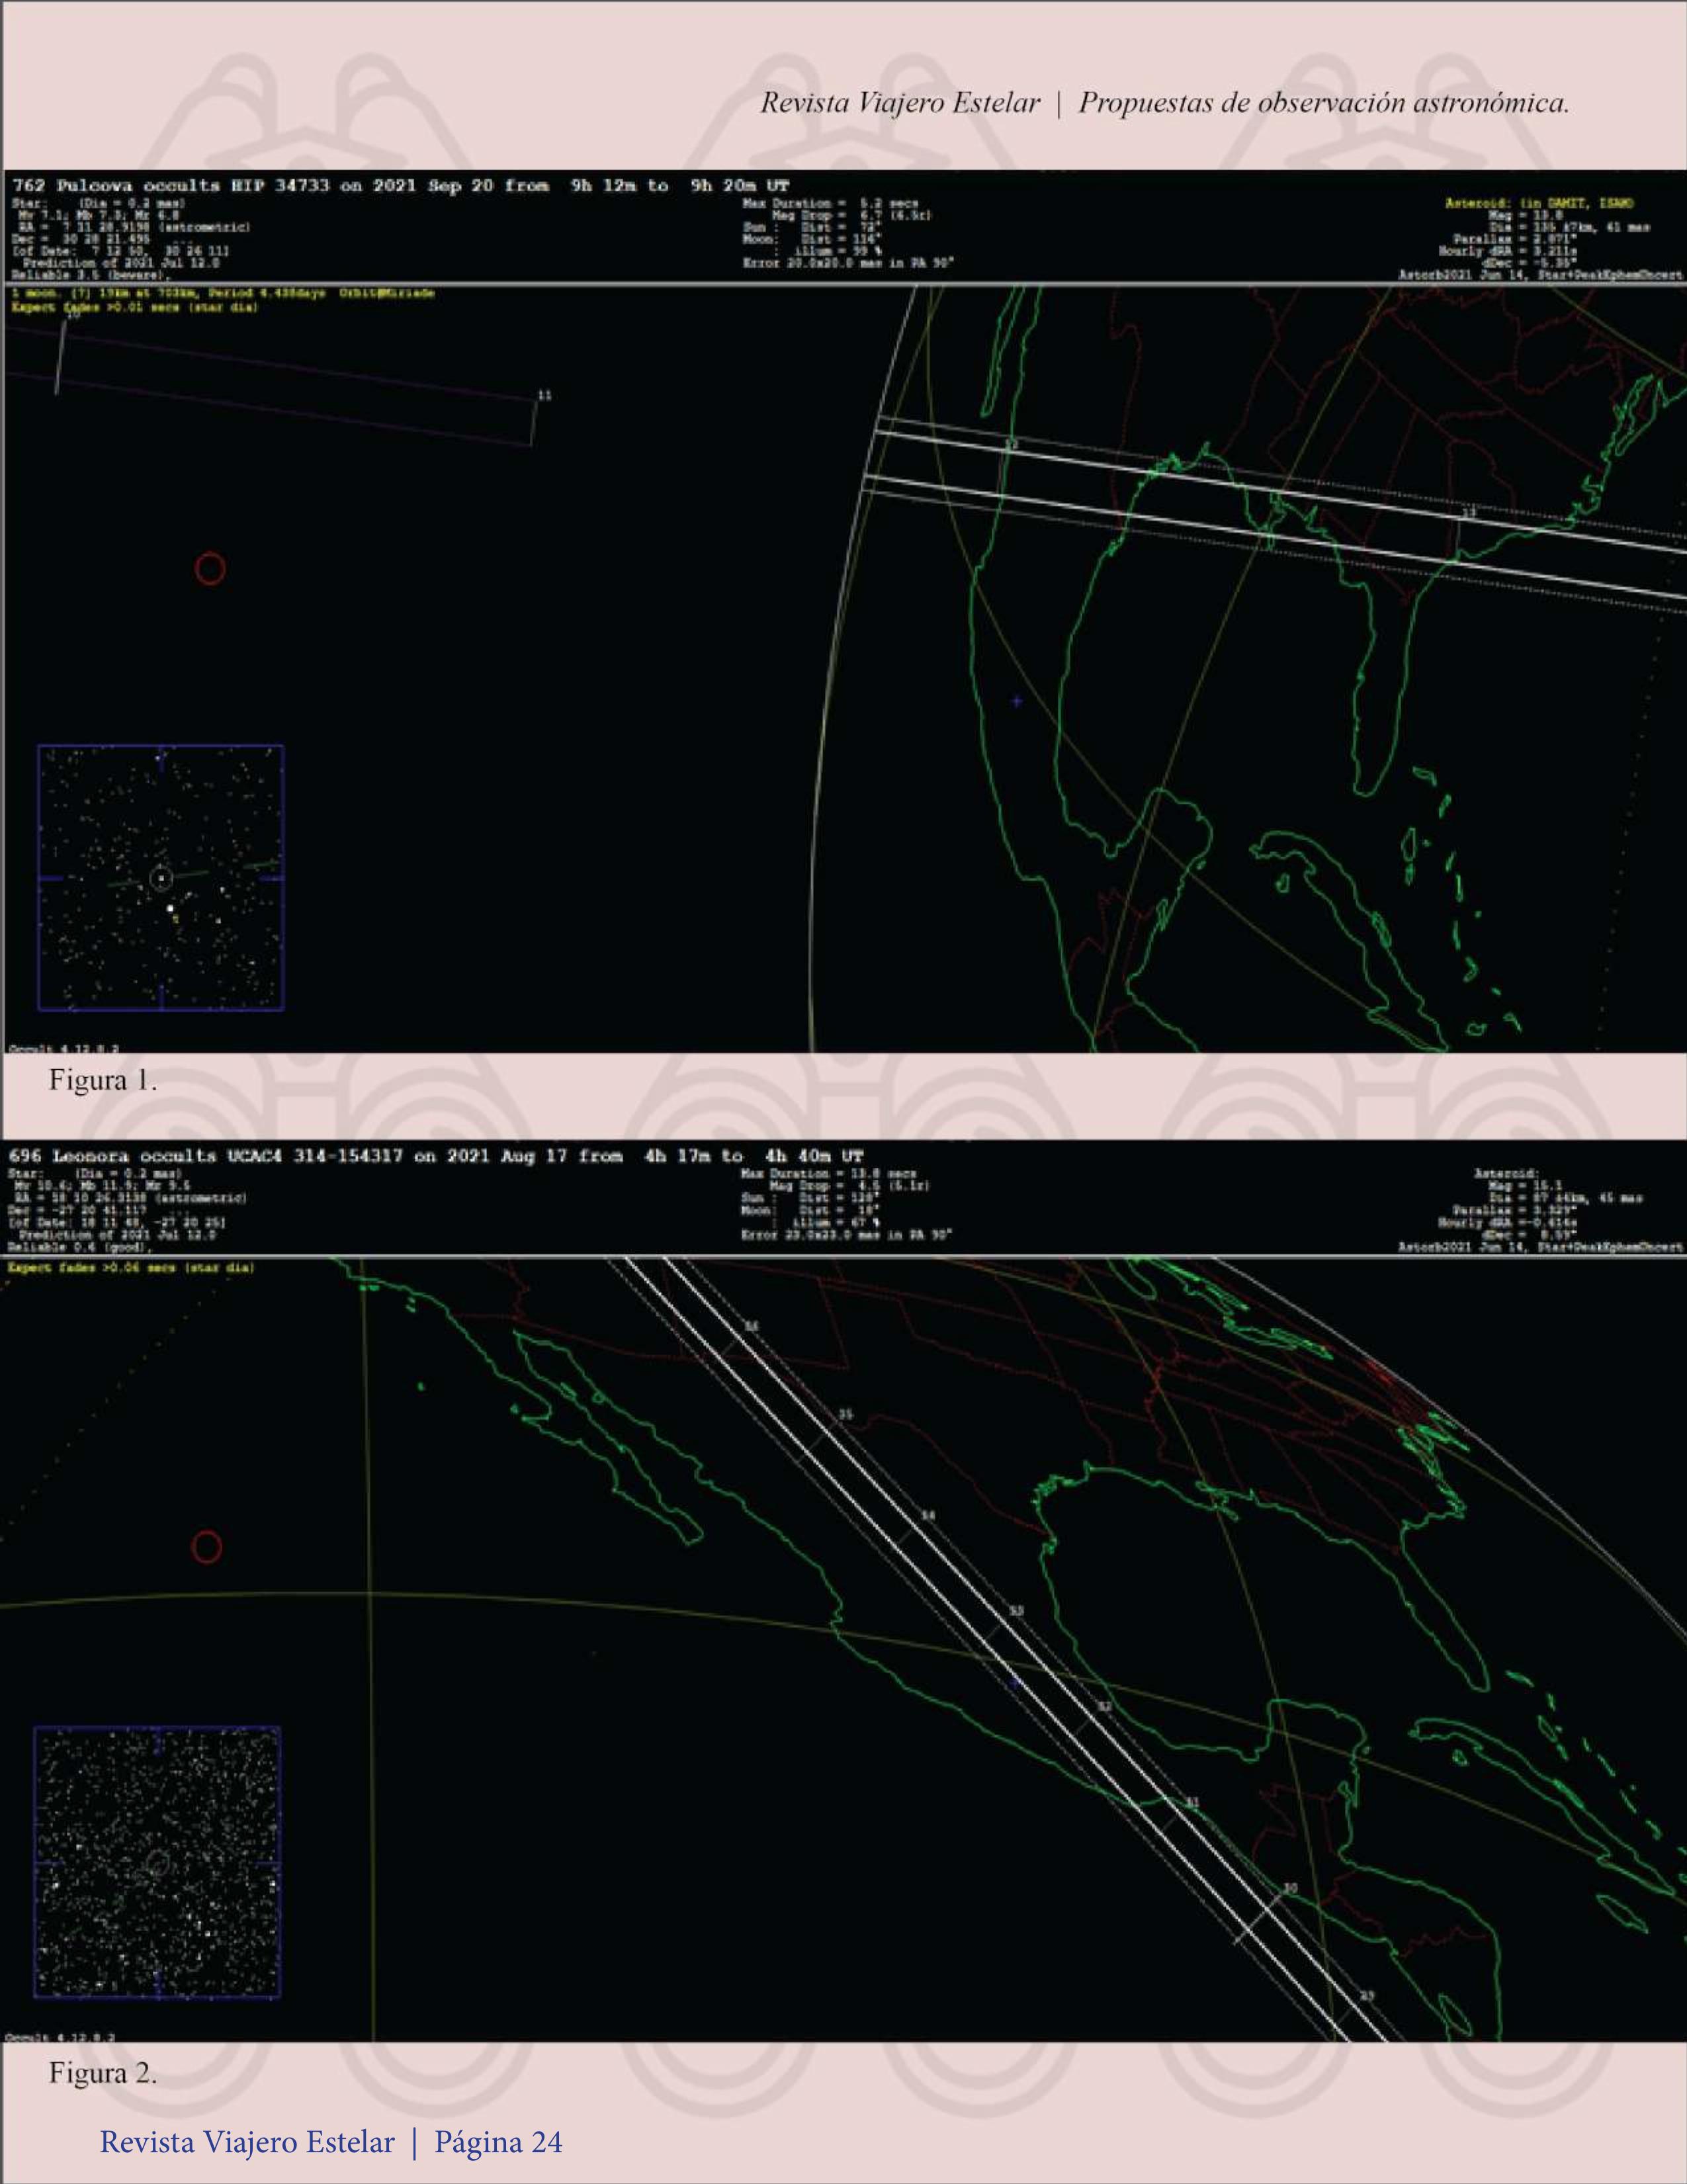Click the 'Figura 2.' caption
1687x2184 pixels.
point(103,2073)
